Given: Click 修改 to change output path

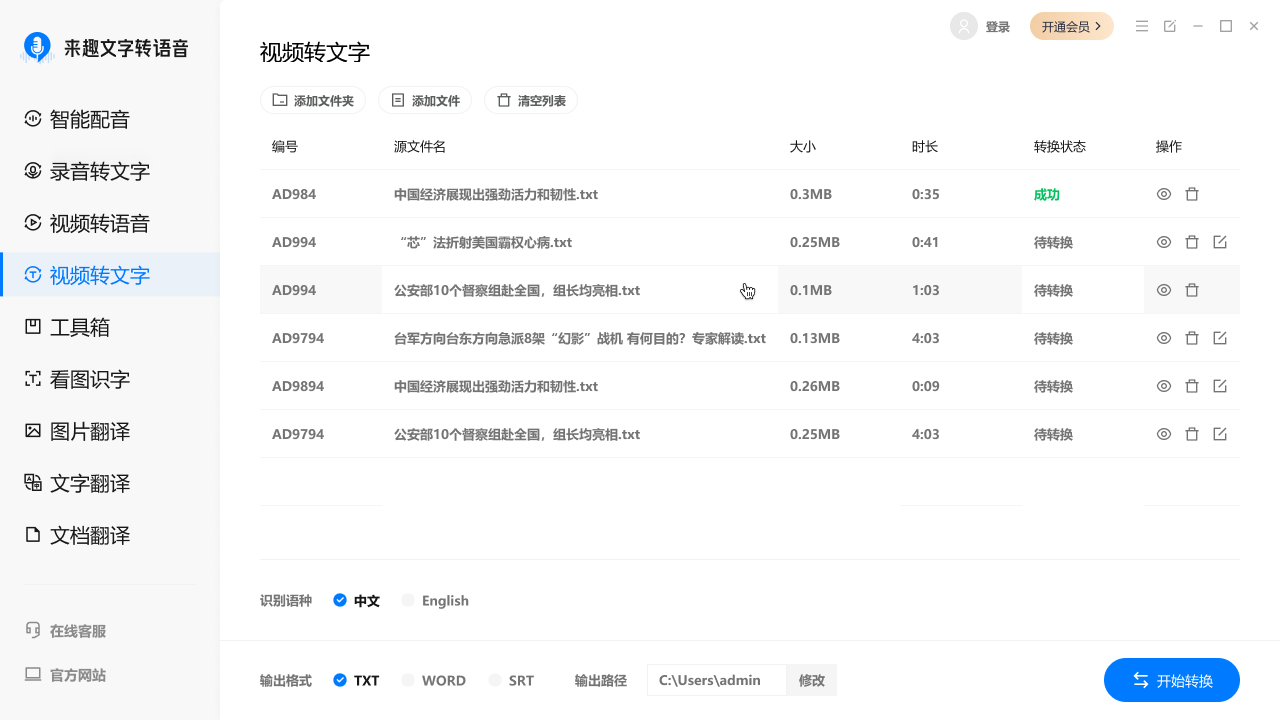Looking at the screenshot, I should (x=812, y=681).
